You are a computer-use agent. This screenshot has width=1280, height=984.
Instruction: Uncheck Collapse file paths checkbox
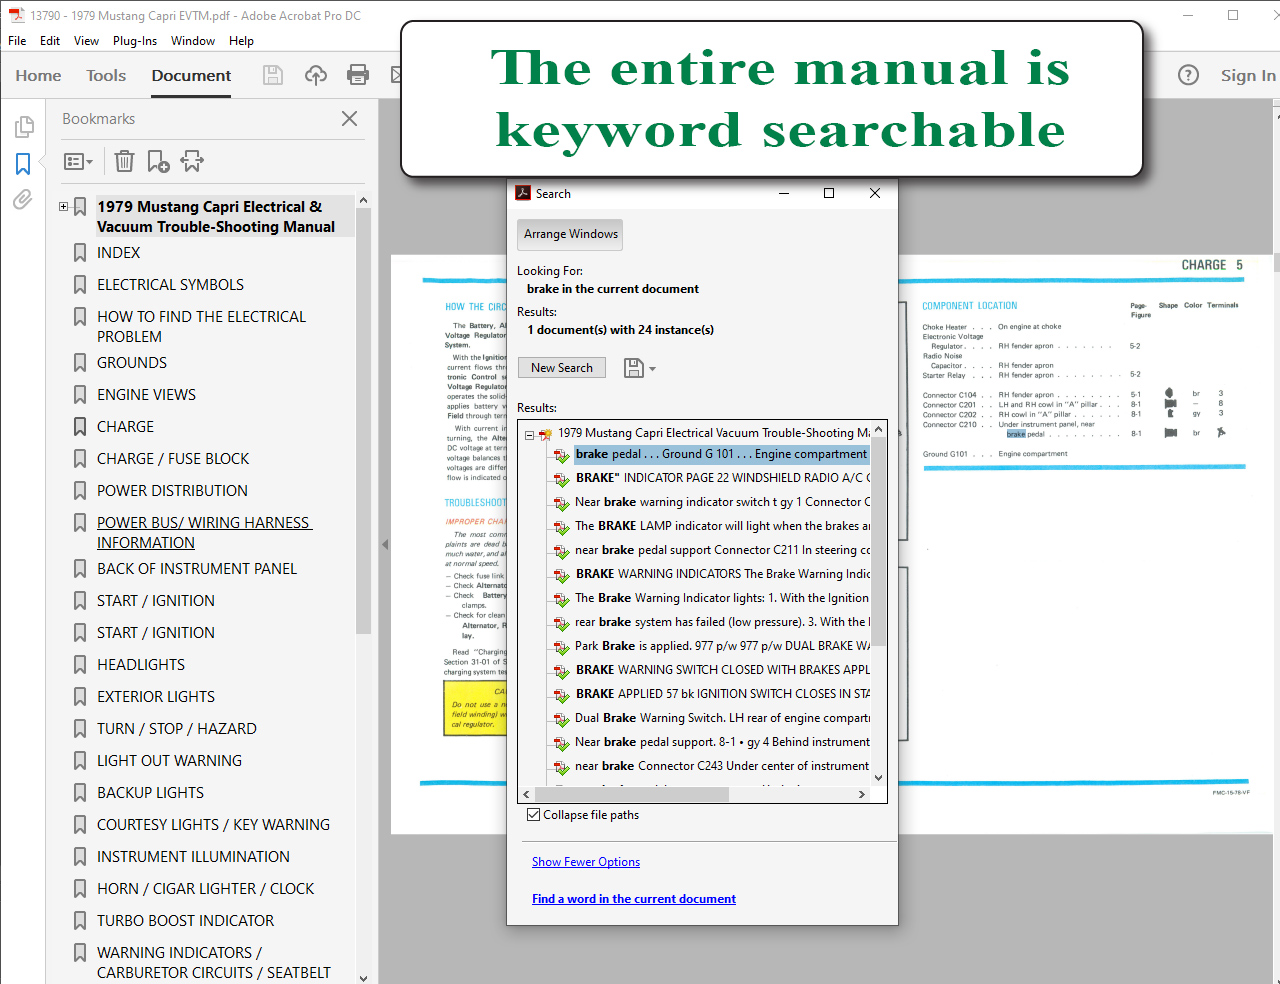click(x=534, y=815)
